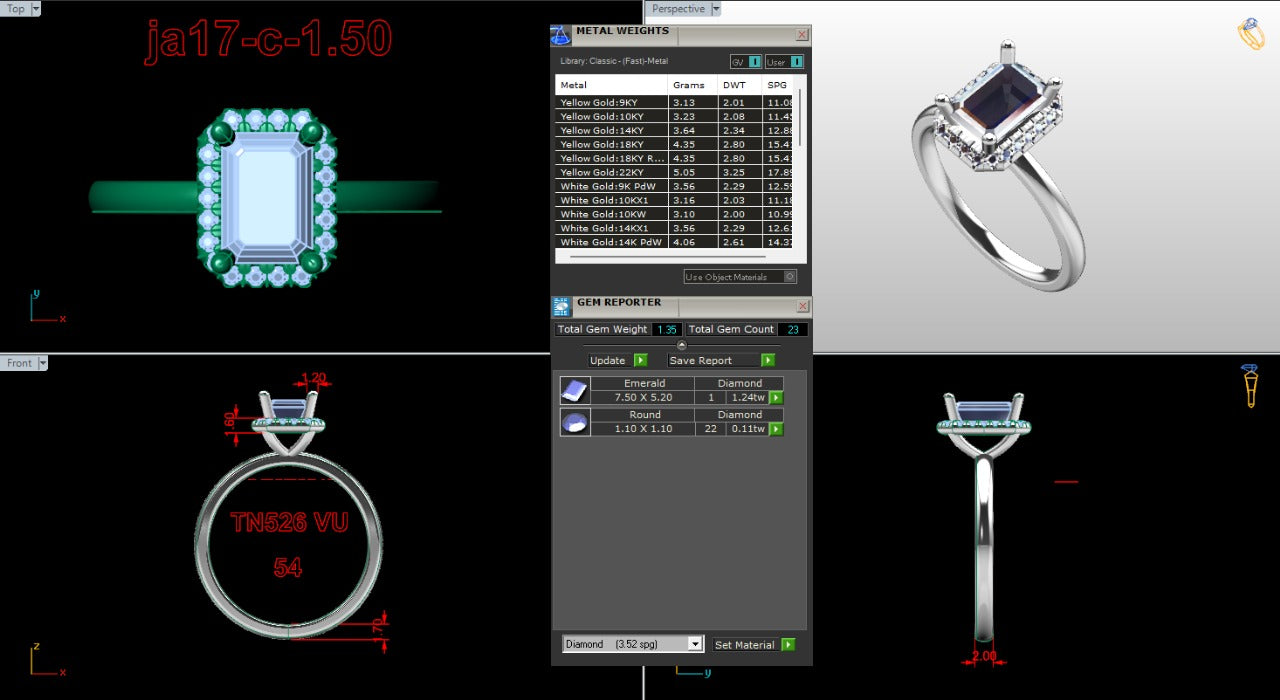The image size is (1280, 700).
Task: Click the Gem Reporter panel icon
Action: pos(561,307)
